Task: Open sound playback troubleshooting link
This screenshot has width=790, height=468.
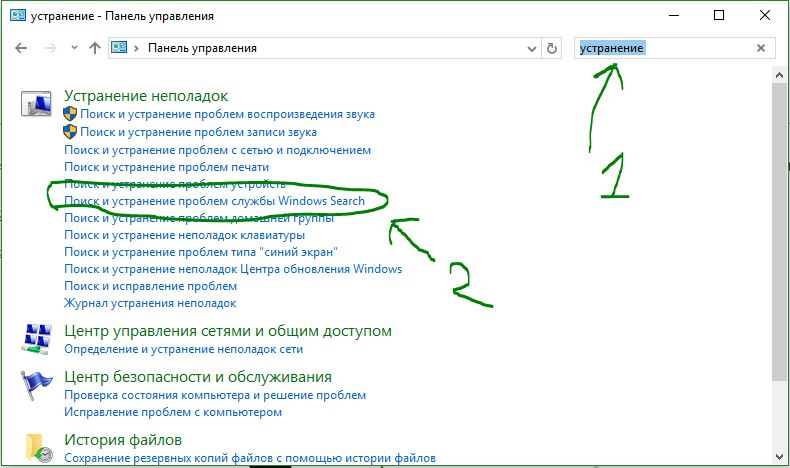Action: [227, 114]
